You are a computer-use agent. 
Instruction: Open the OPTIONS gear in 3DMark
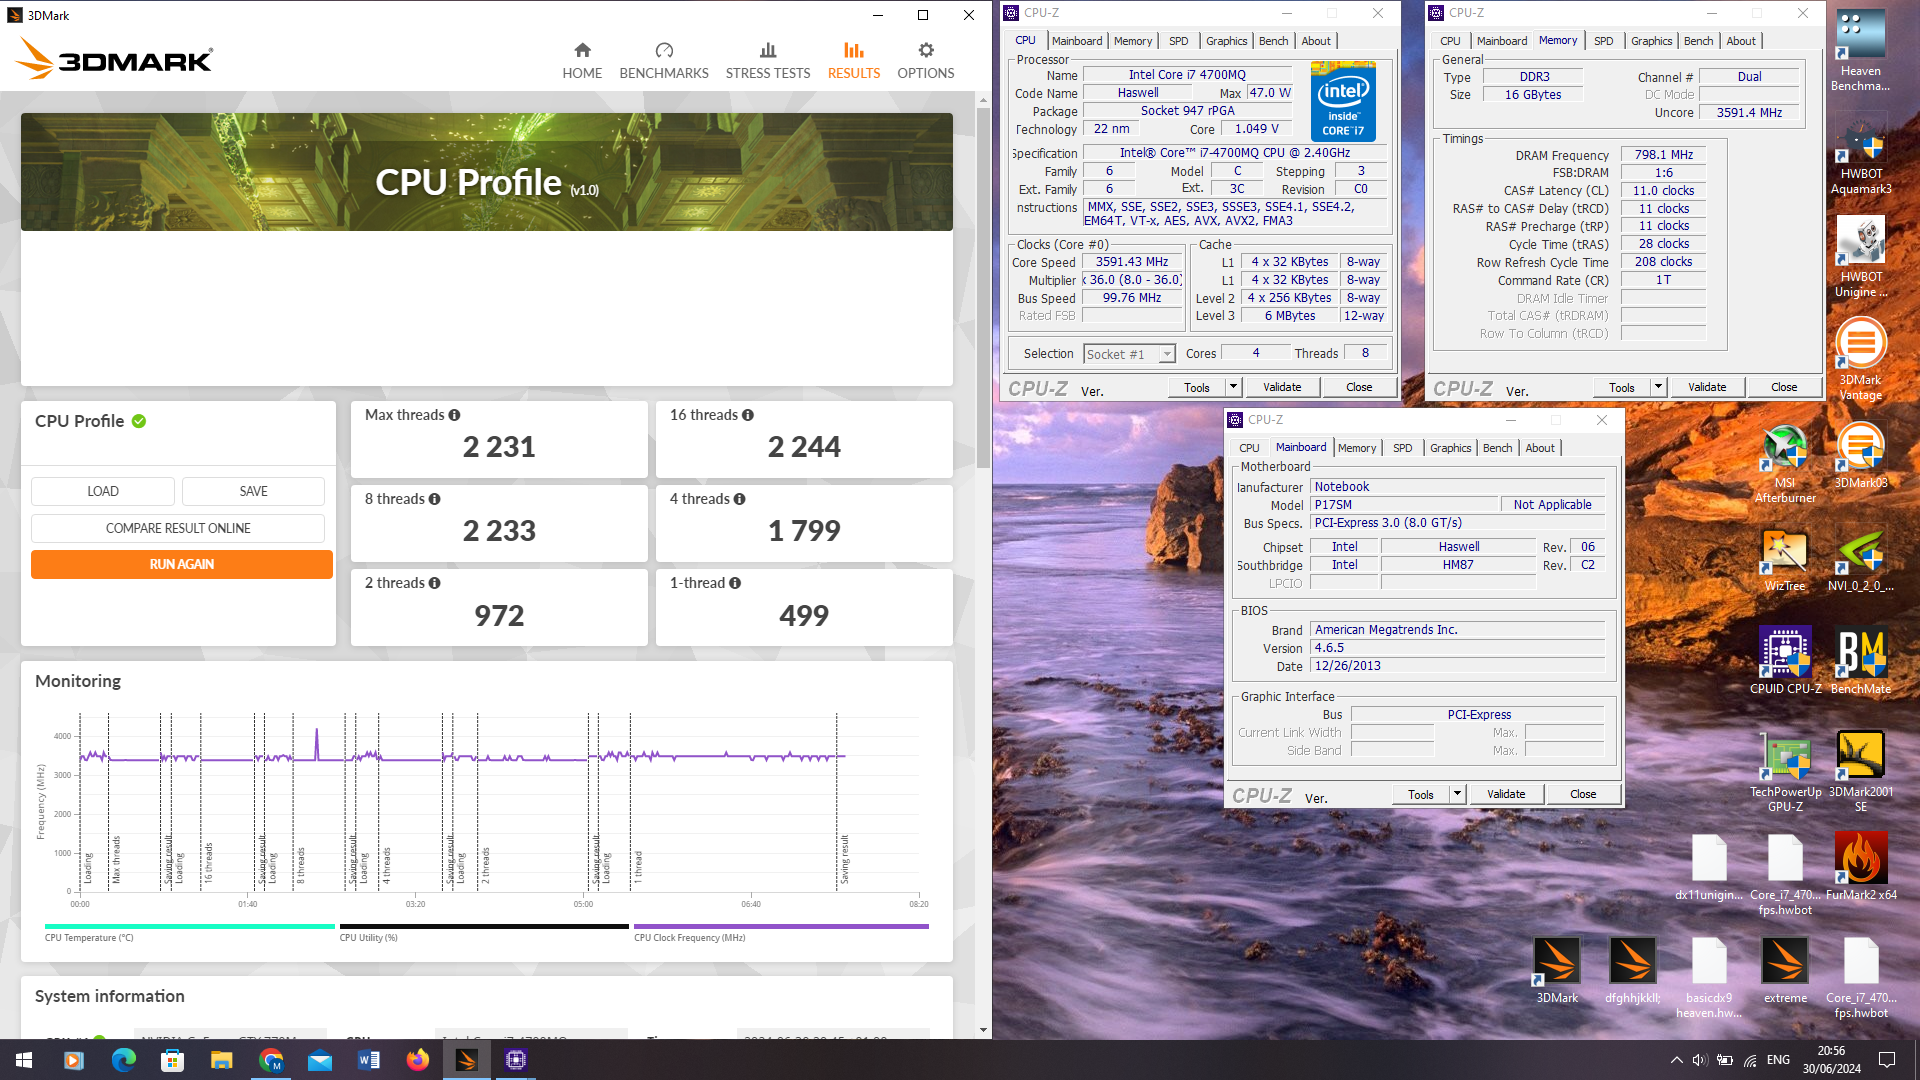[x=925, y=61]
